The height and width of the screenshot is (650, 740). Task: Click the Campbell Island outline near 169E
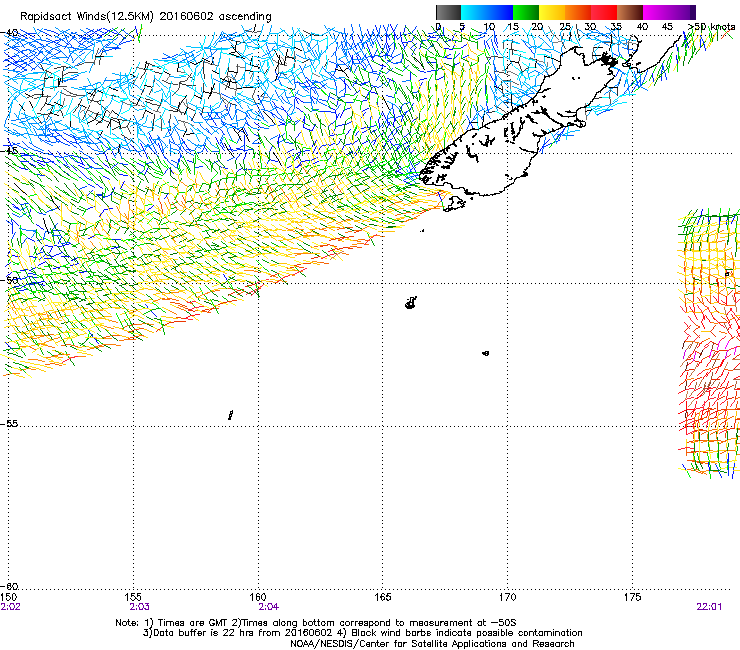click(486, 353)
